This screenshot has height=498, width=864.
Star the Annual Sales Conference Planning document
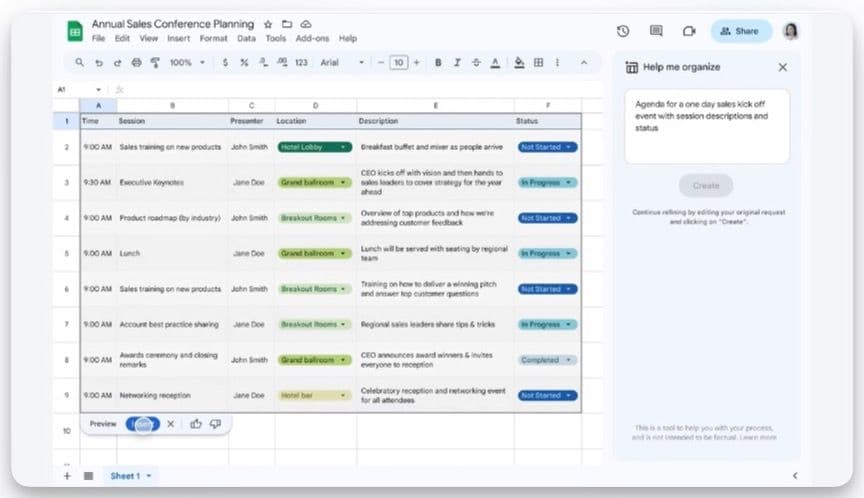click(x=267, y=24)
